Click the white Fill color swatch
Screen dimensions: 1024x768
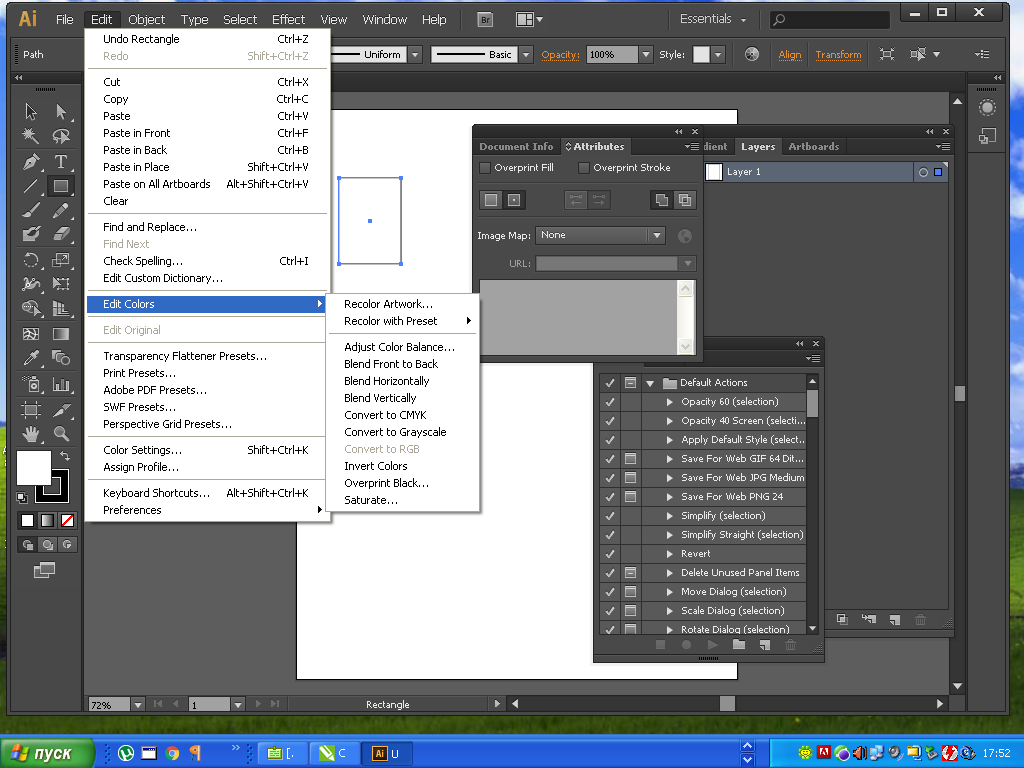coord(33,467)
